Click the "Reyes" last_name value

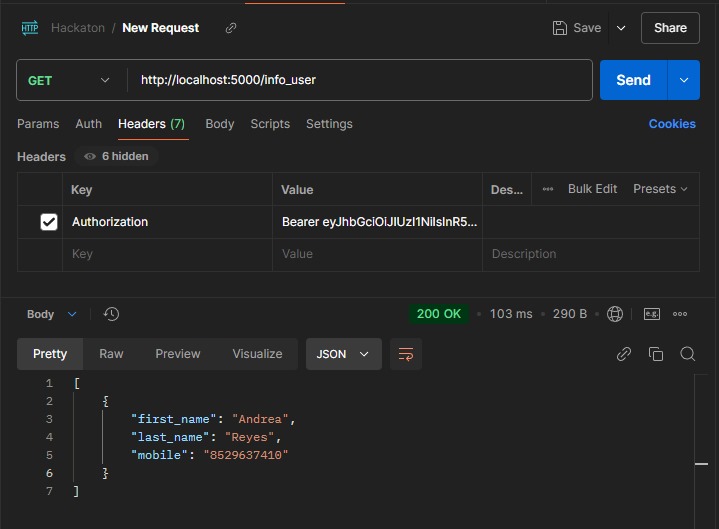click(x=249, y=437)
